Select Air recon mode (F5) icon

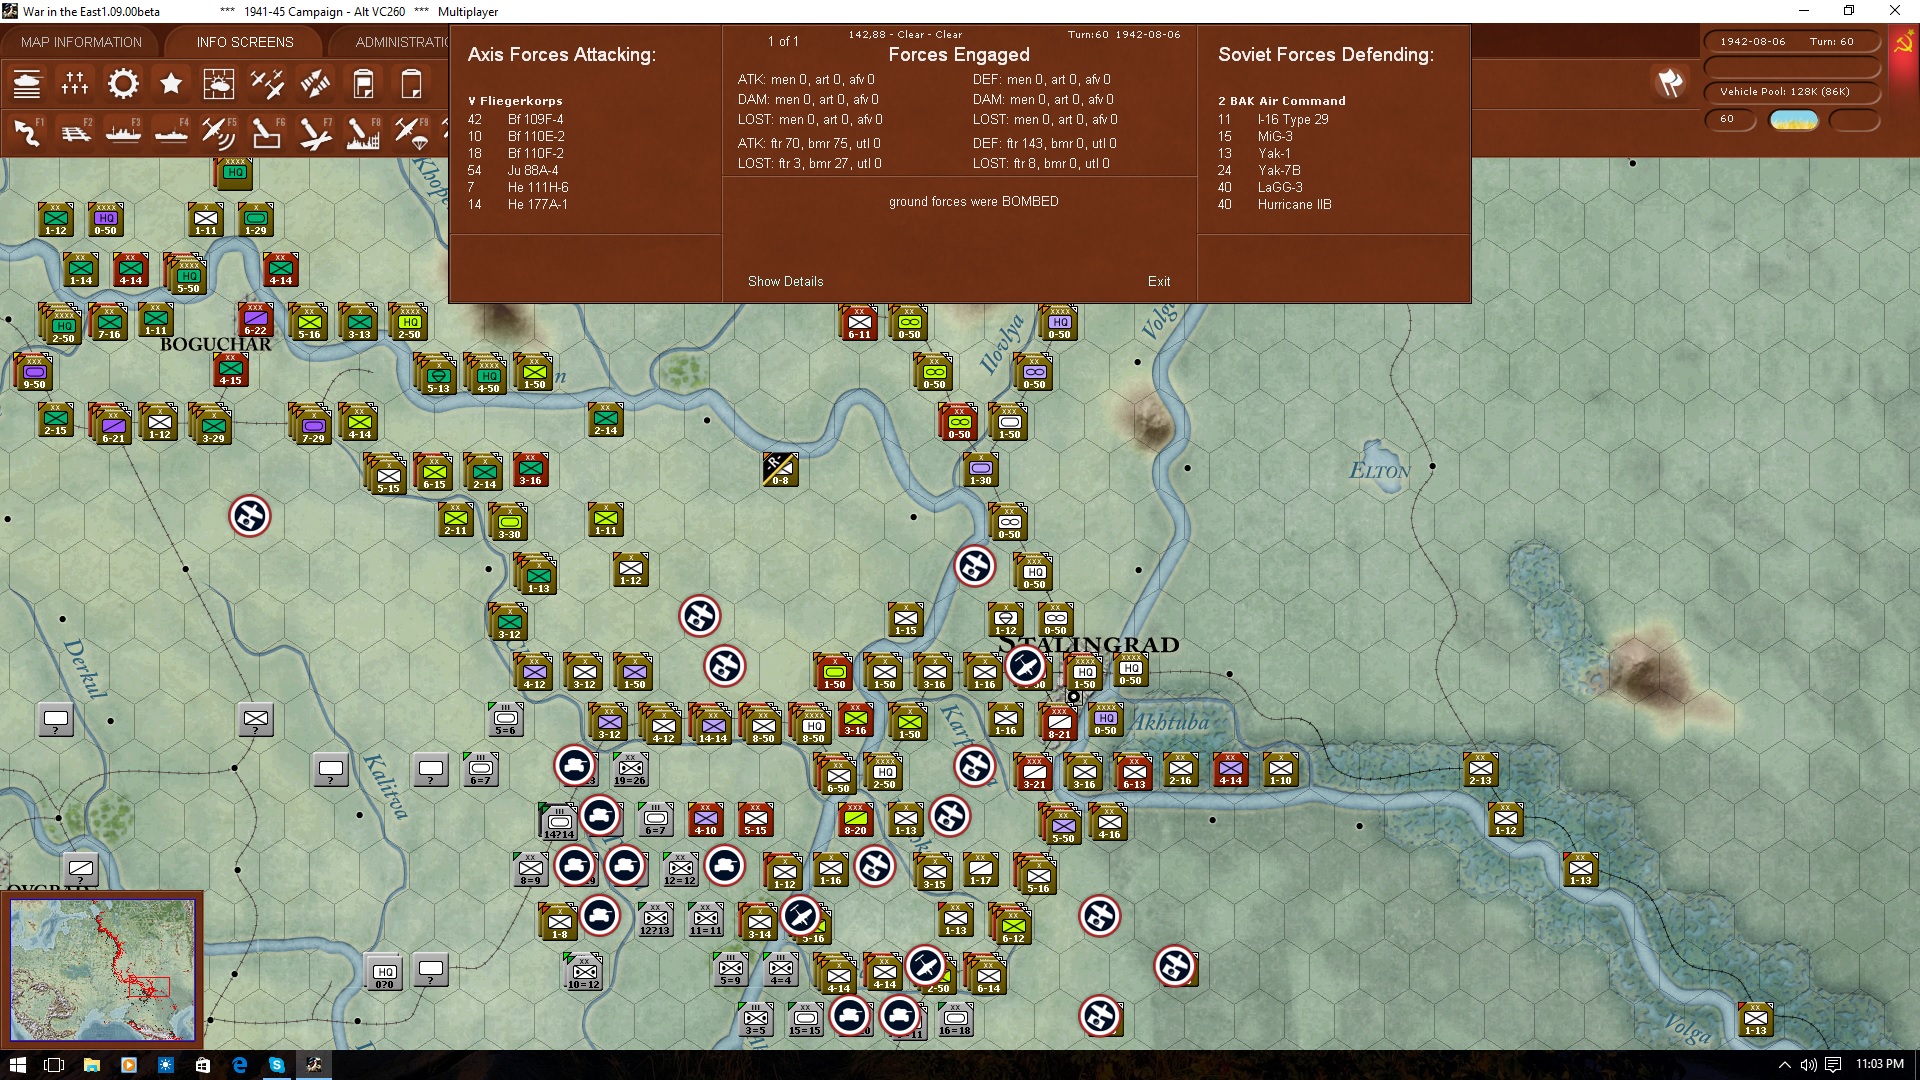(x=219, y=133)
